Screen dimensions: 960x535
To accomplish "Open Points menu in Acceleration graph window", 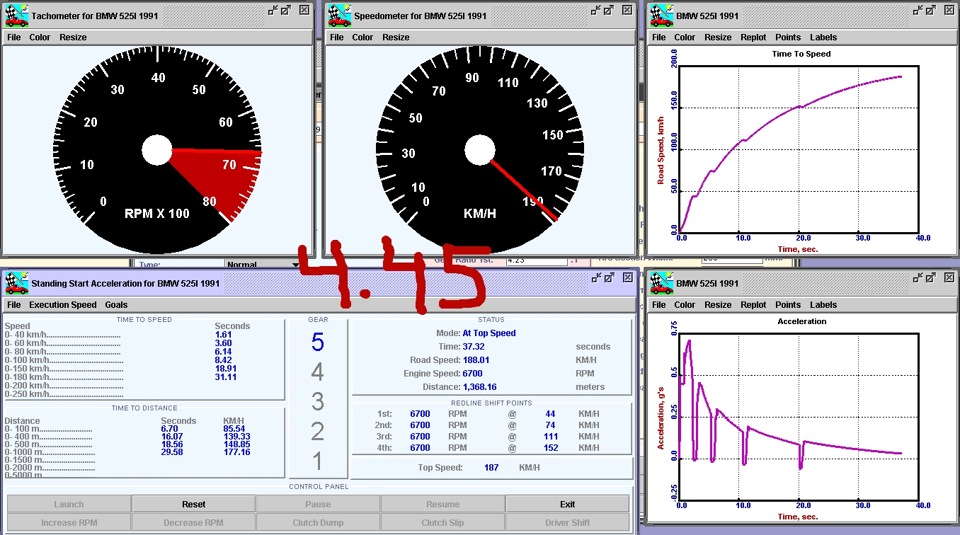I will click(788, 305).
